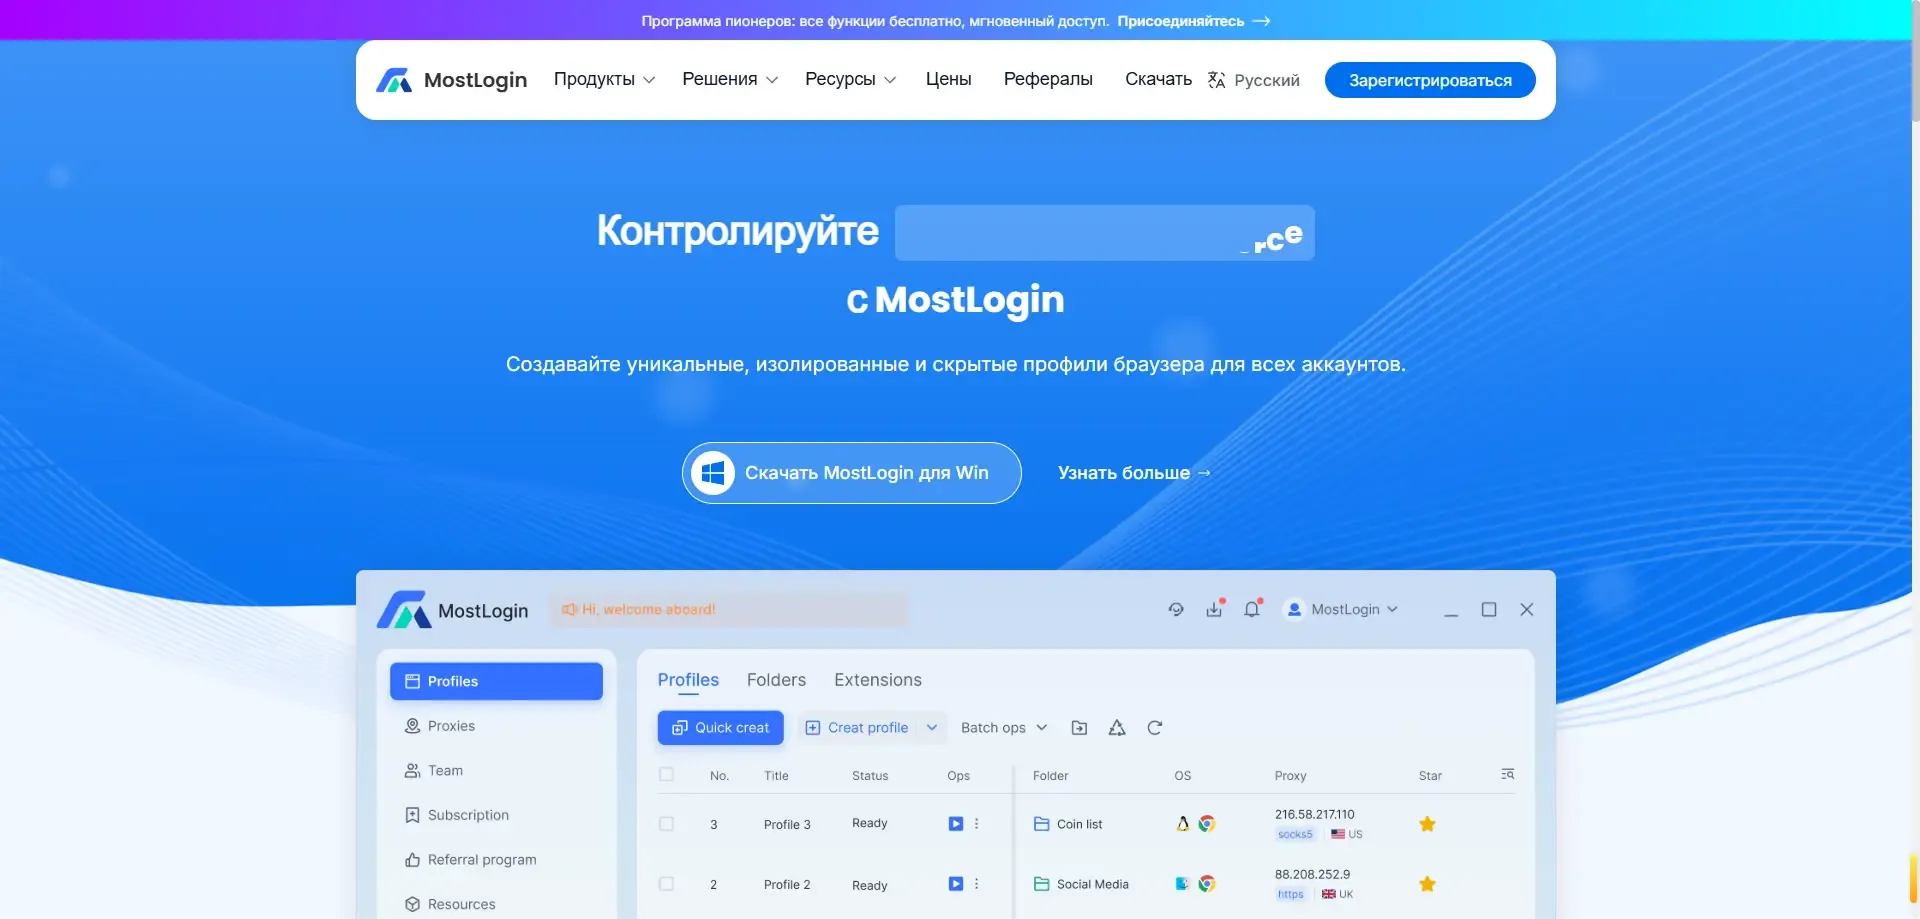This screenshot has width=1920, height=919.
Task: Click the Quick creat button
Action: click(720, 728)
